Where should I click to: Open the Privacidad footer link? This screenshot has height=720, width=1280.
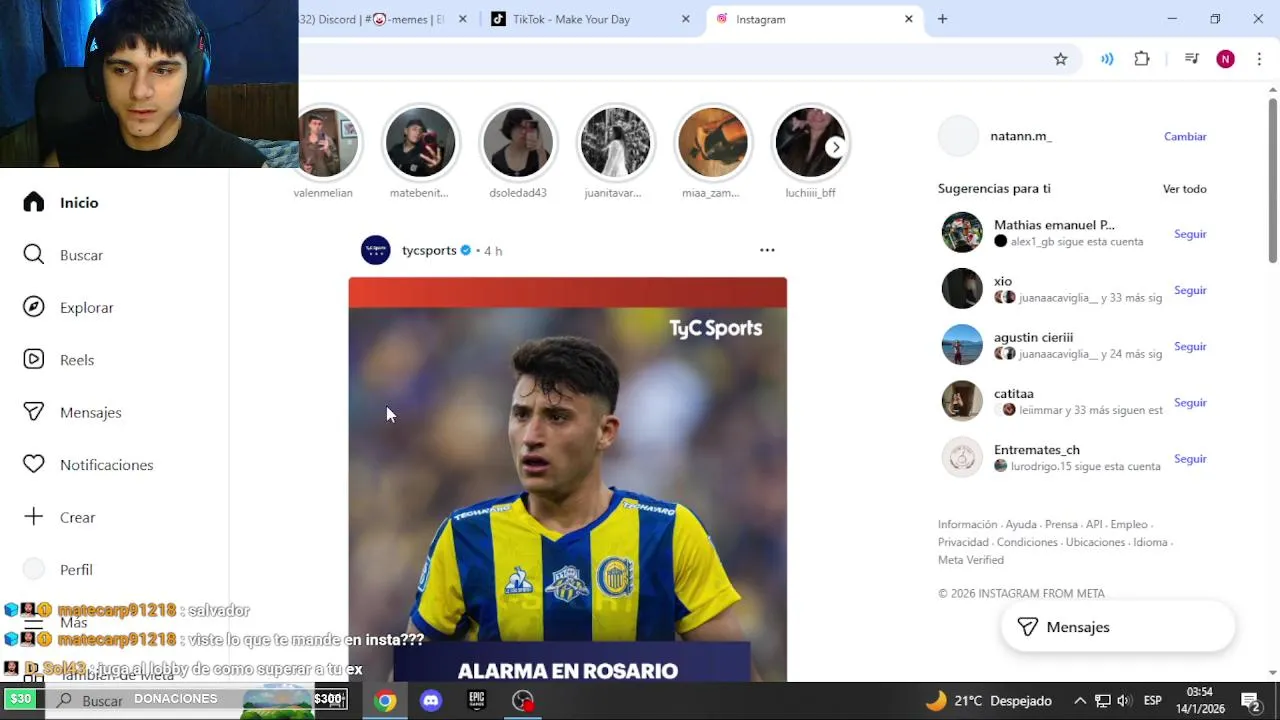tap(963, 542)
